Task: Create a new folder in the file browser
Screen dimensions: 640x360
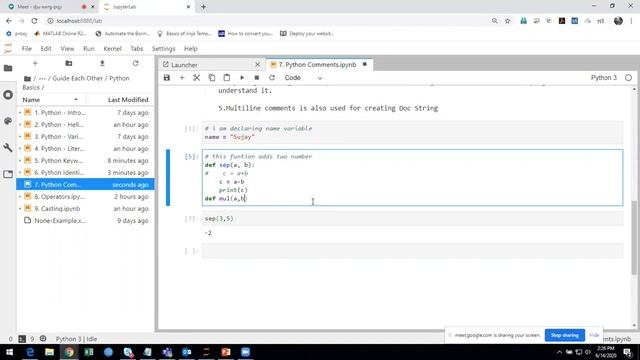Action: (69, 63)
